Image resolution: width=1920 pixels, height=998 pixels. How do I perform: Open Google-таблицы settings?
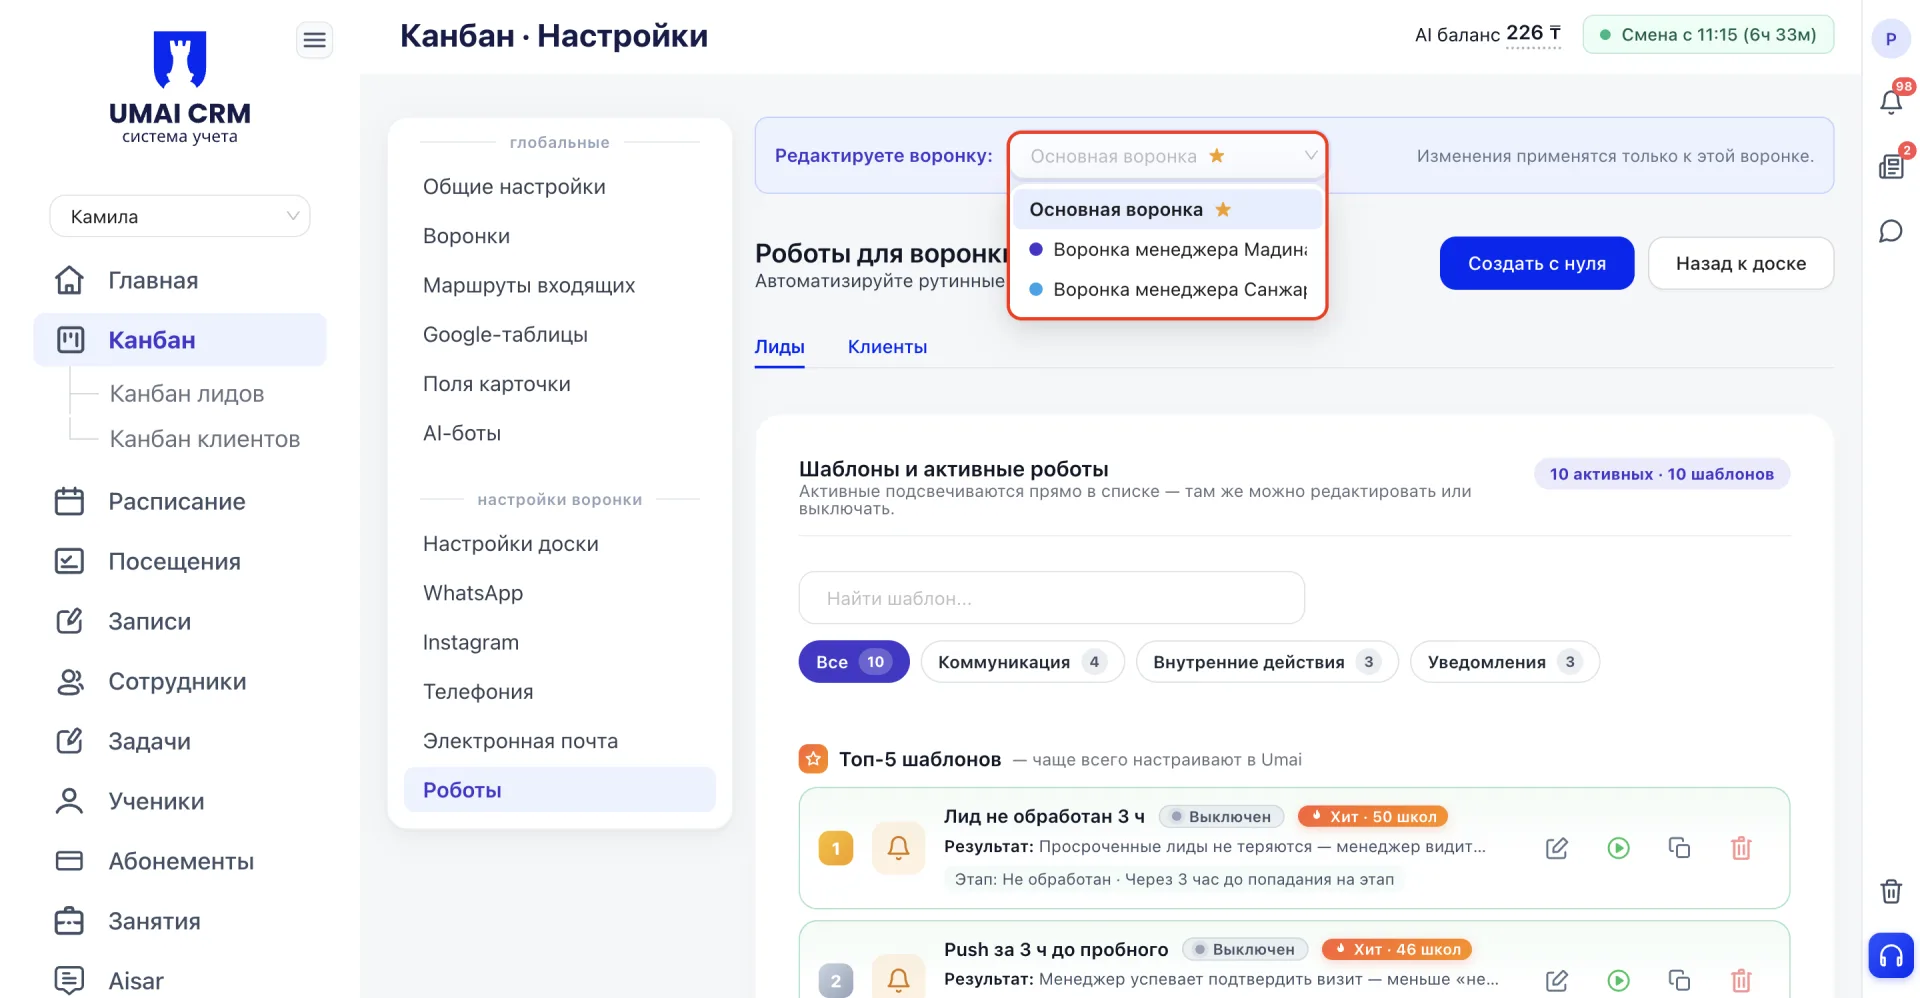[x=560, y=335]
